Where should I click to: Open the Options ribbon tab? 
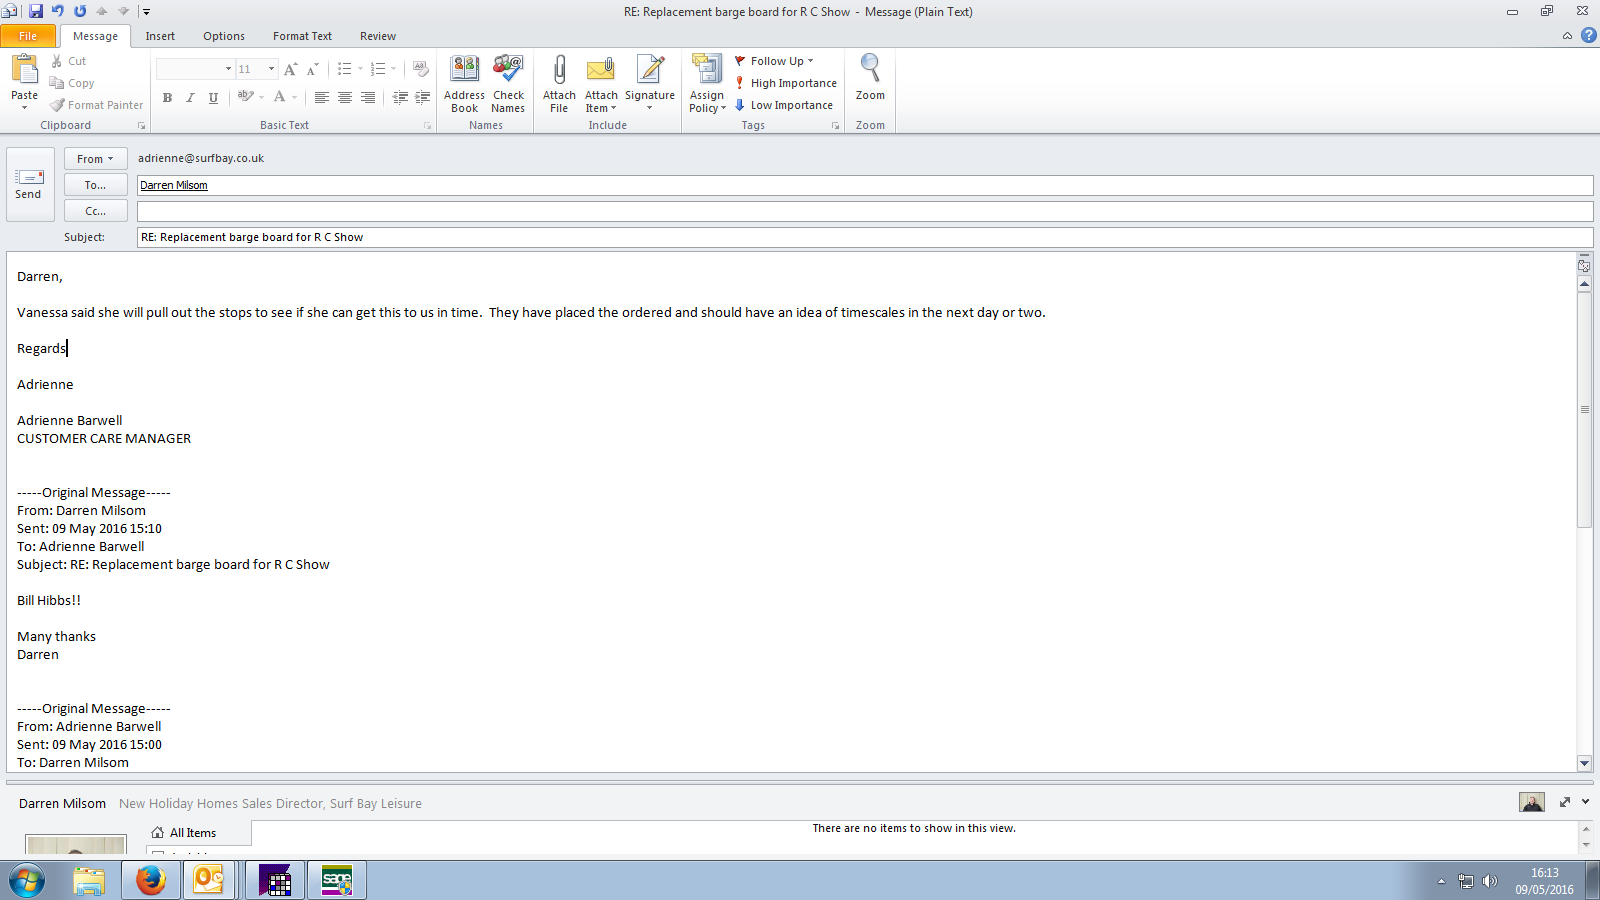(x=224, y=36)
